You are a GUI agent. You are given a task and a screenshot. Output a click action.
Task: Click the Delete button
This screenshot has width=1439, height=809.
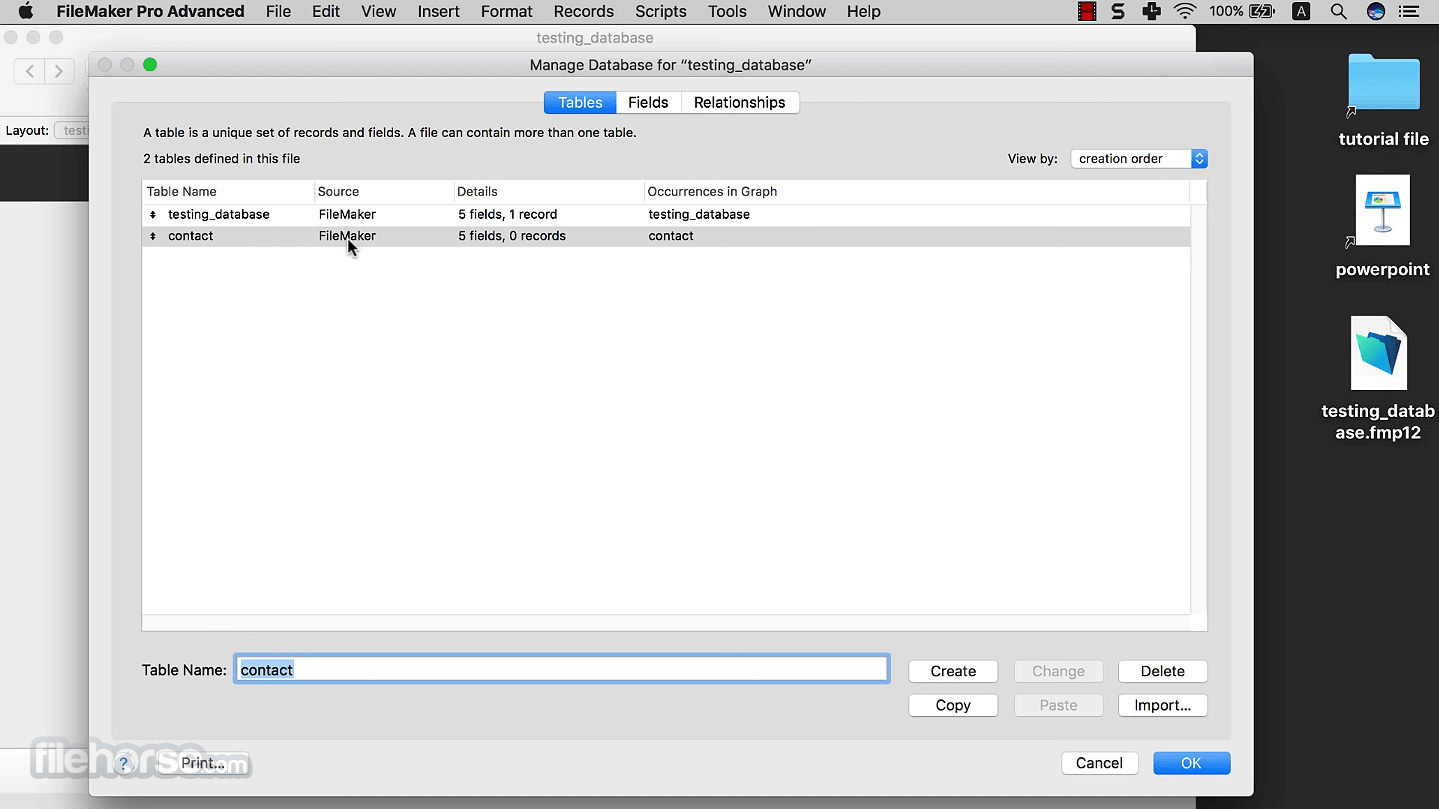point(1163,672)
